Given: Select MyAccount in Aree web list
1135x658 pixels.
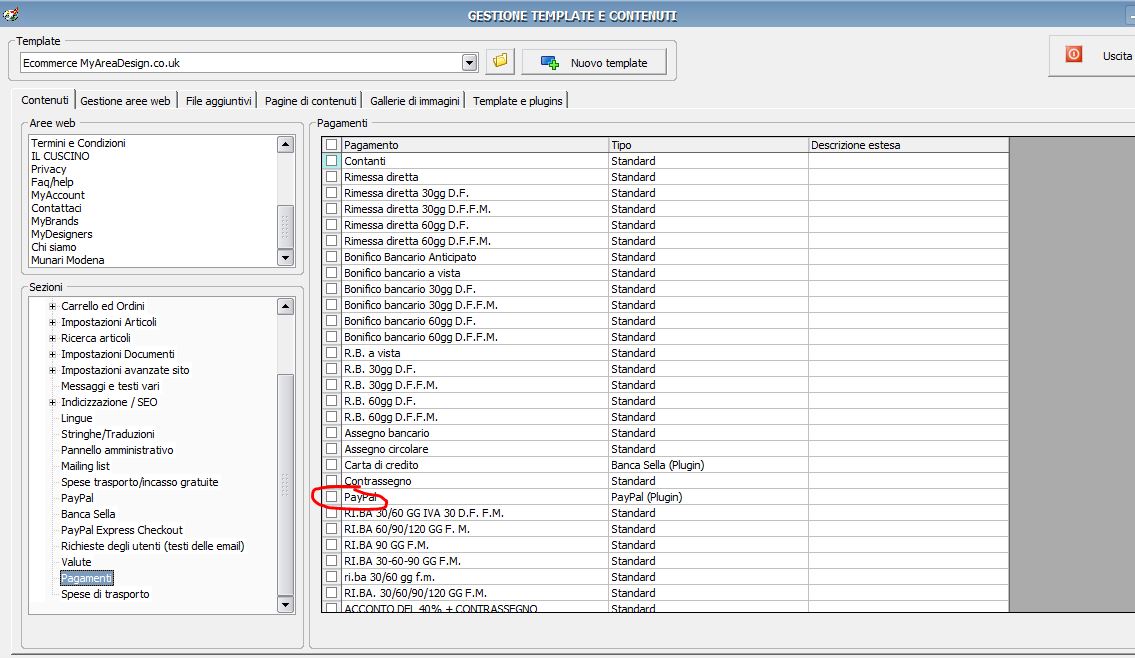Looking at the screenshot, I should [58, 195].
